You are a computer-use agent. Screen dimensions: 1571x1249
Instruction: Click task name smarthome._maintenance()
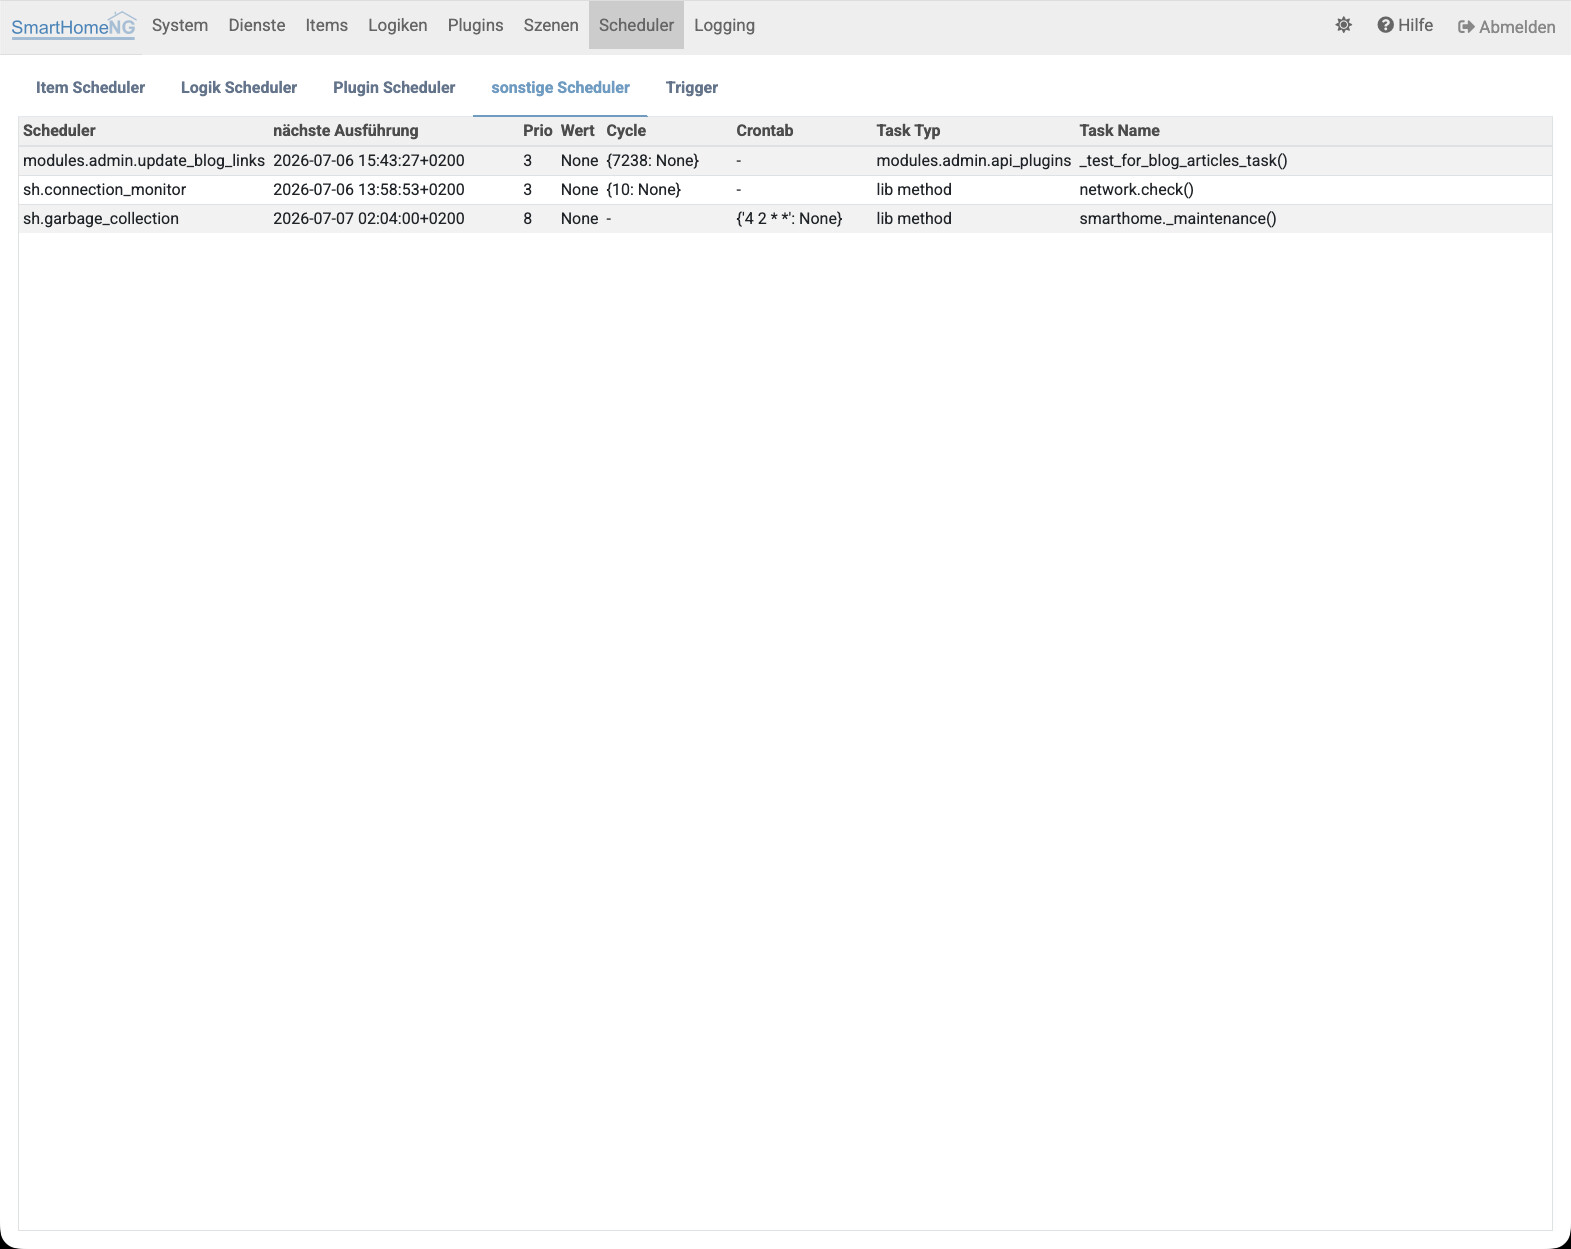pyautogui.click(x=1178, y=218)
